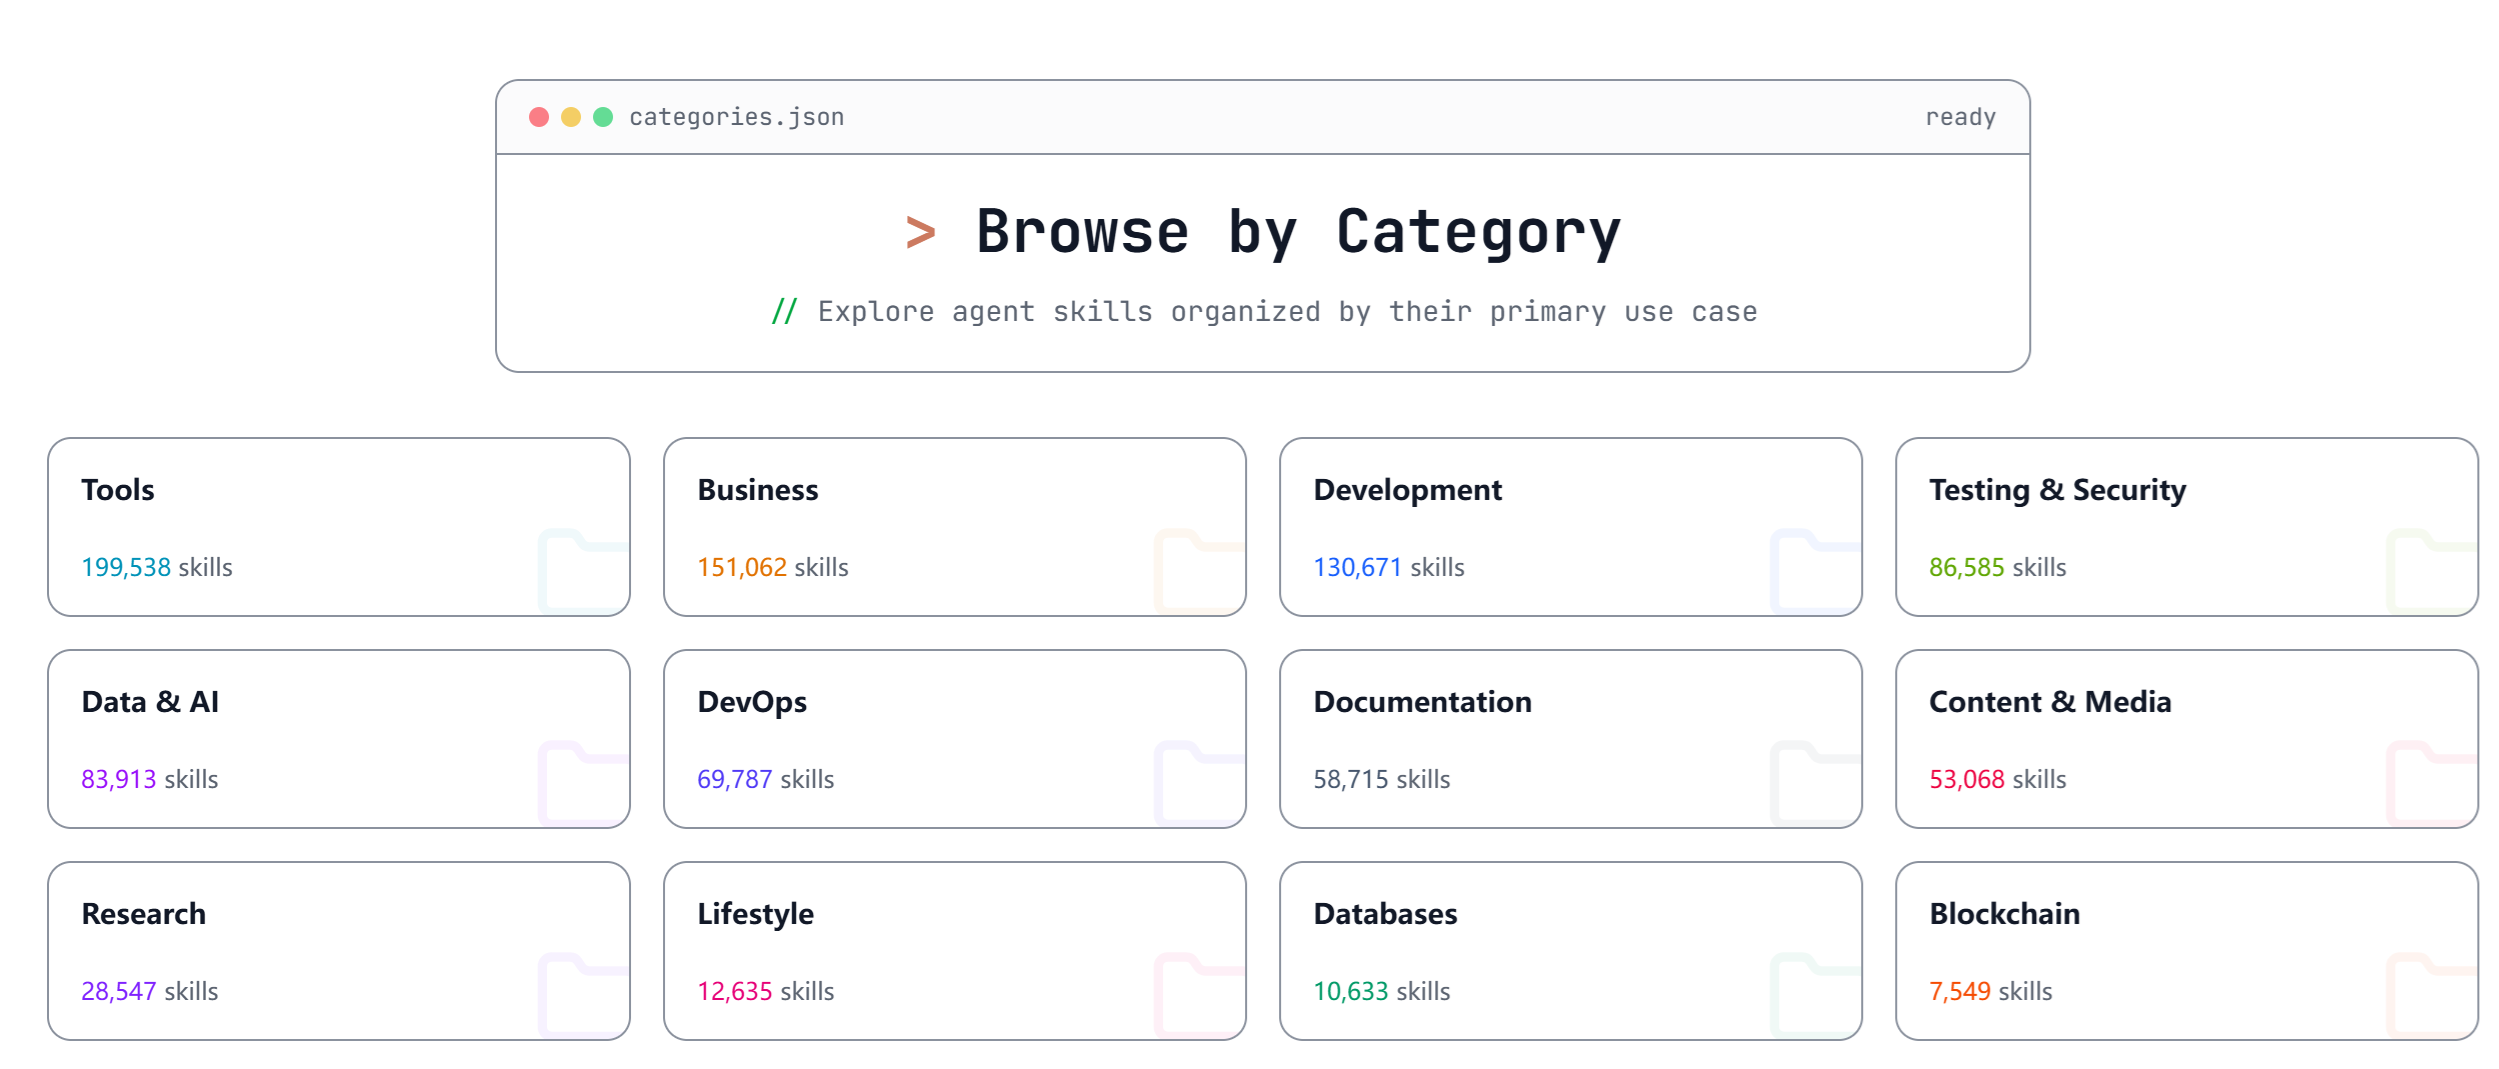The image size is (2499, 1069).
Task: Click the categories.json filename text
Action: 737,117
